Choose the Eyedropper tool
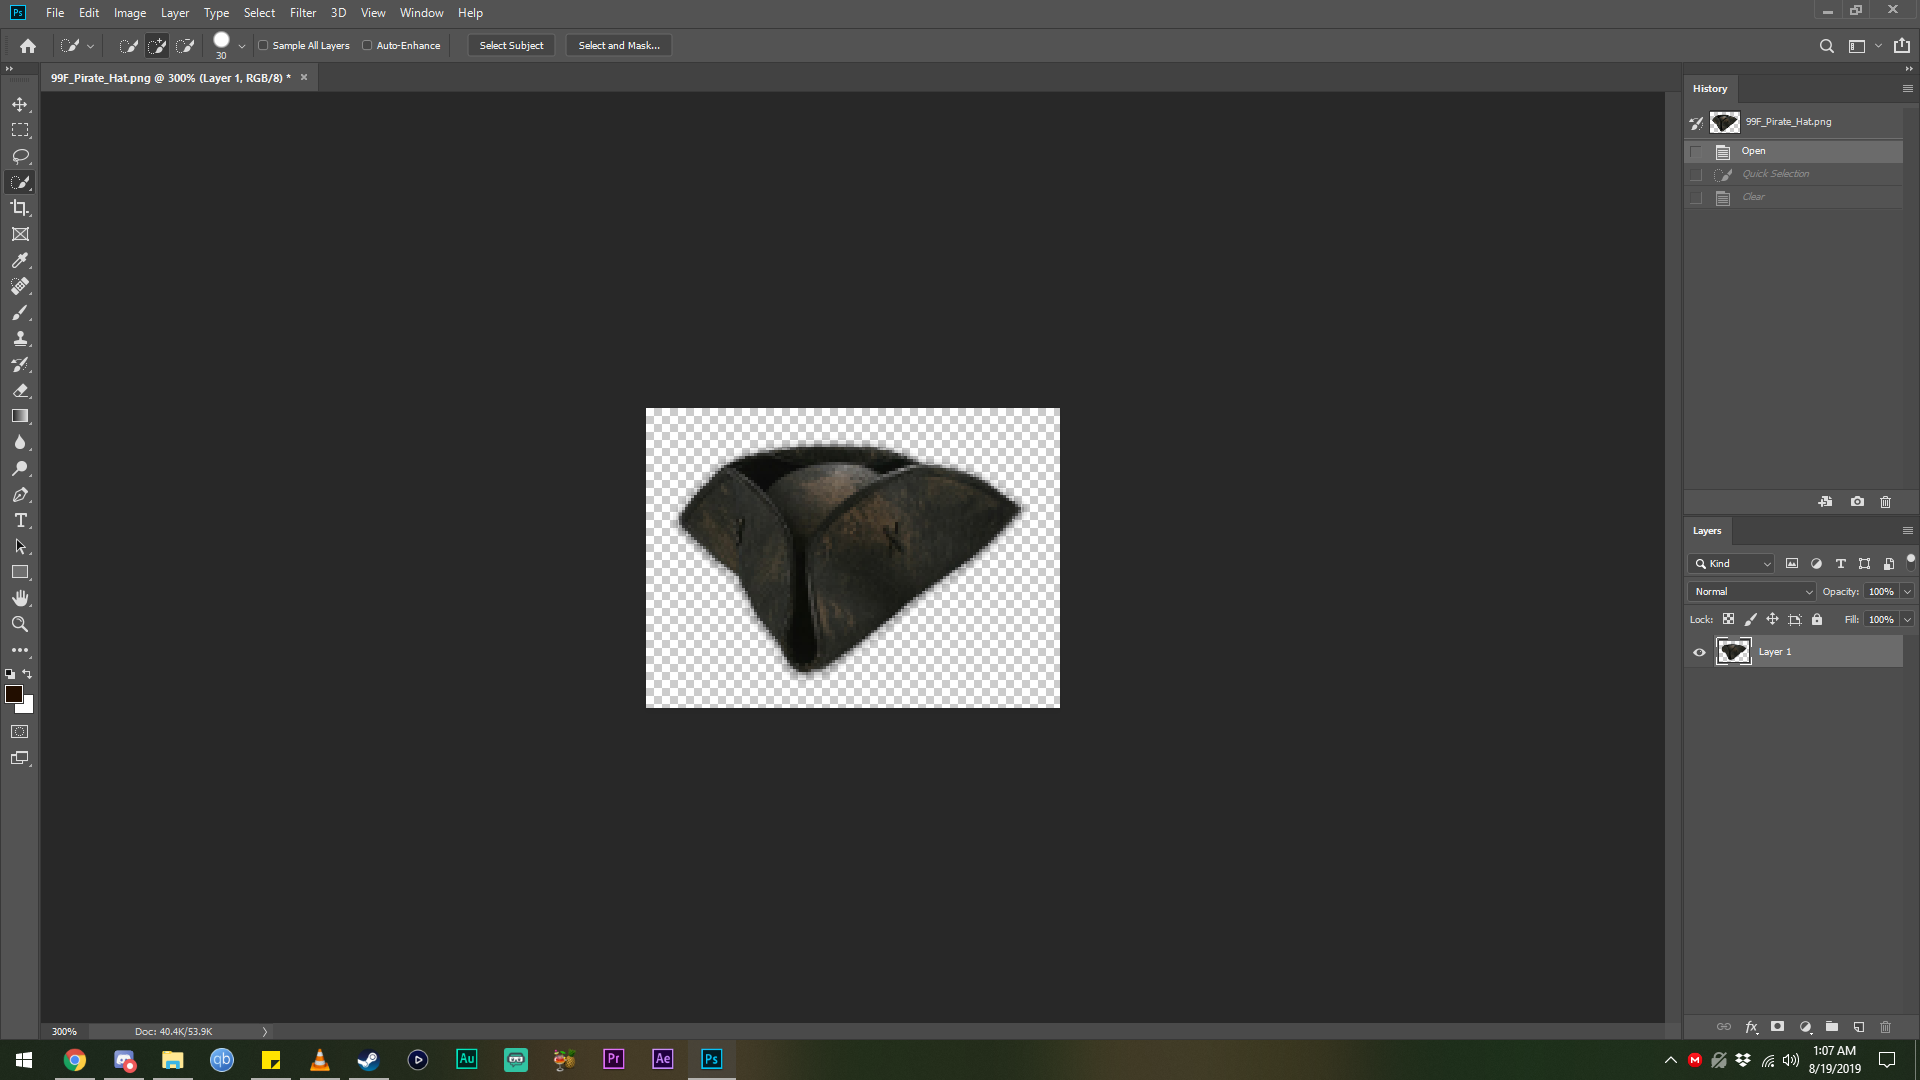The width and height of the screenshot is (1920, 1080). tap(20, 260)
